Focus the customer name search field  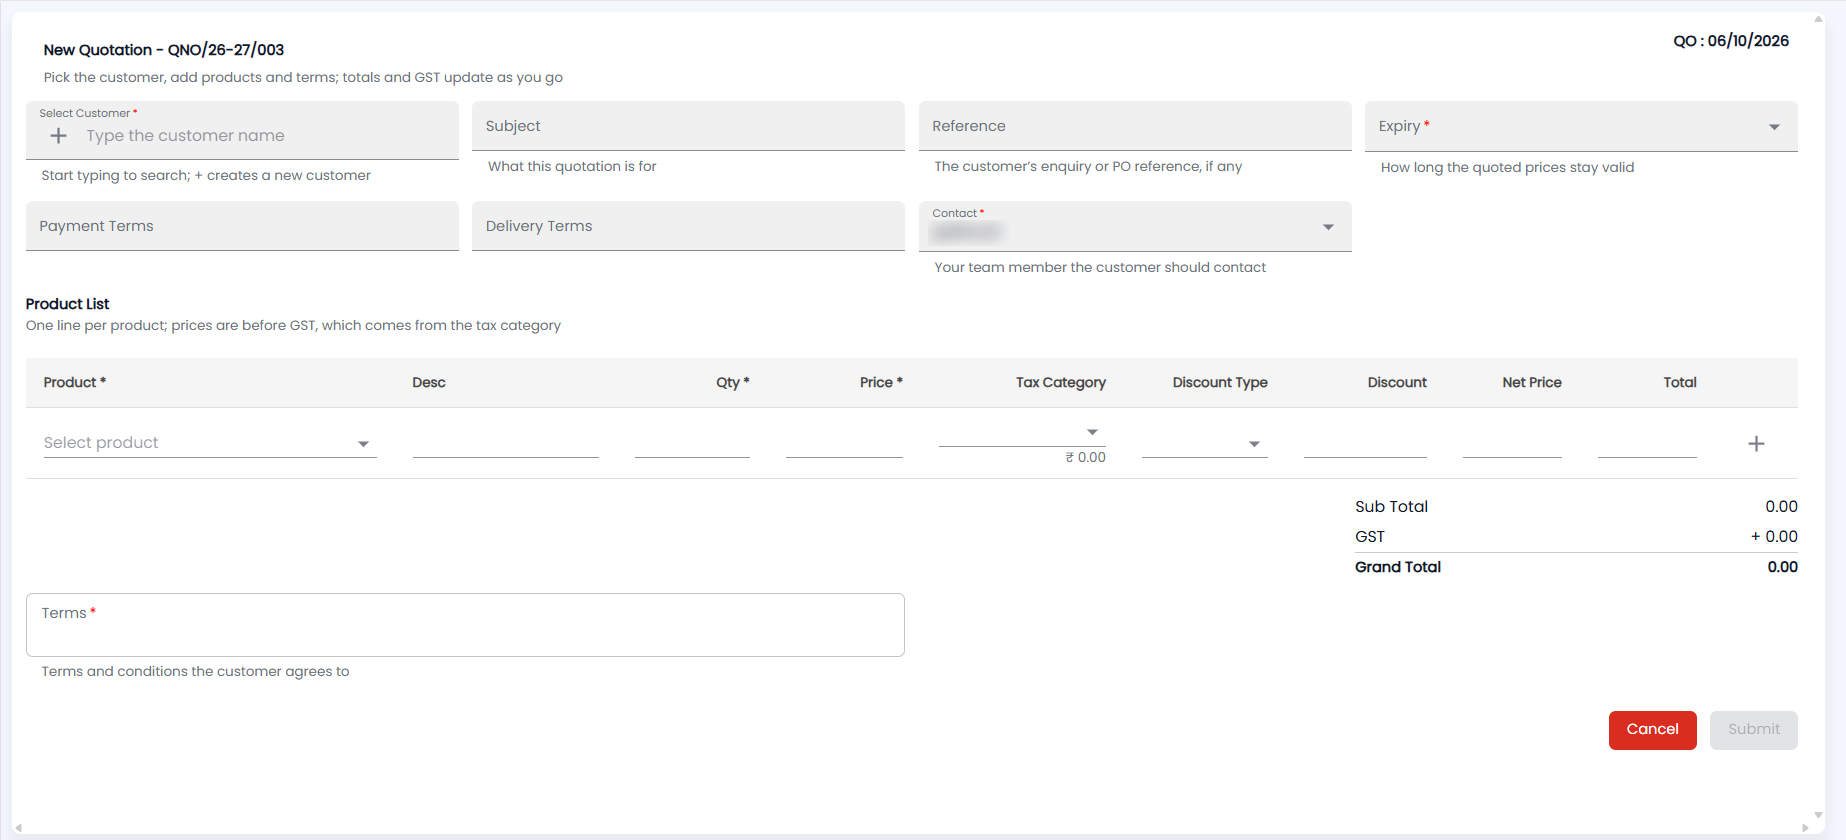click(267, 136)
